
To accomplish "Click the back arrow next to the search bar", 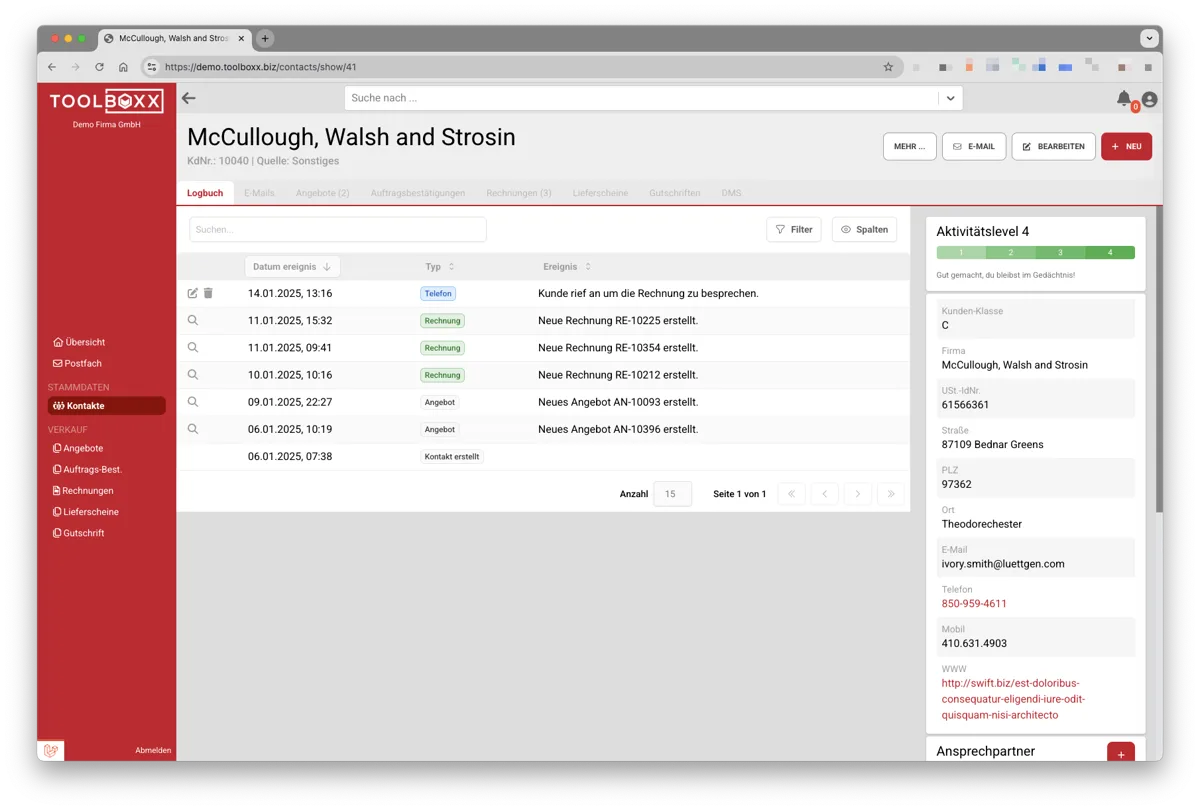I will click(188, 98).
